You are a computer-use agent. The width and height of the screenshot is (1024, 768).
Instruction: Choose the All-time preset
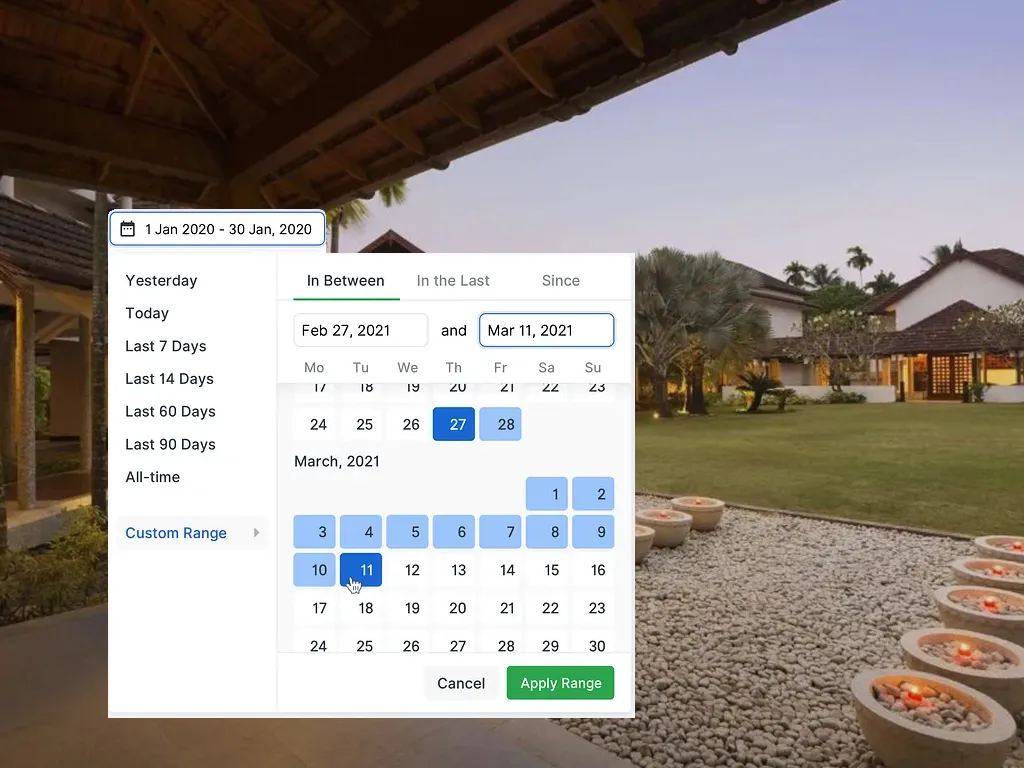pos(153,477)
